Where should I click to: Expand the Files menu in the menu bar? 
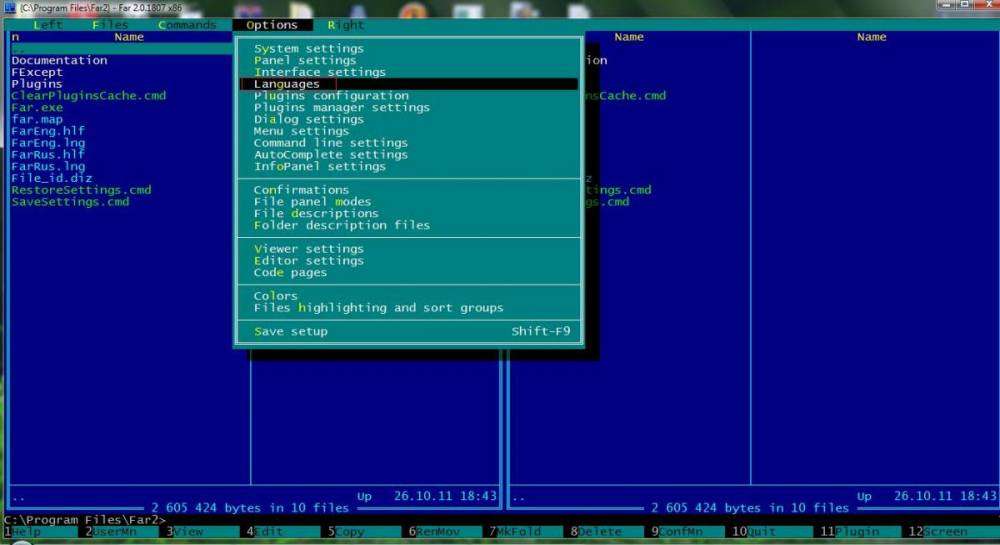click(x=110, y=25)
